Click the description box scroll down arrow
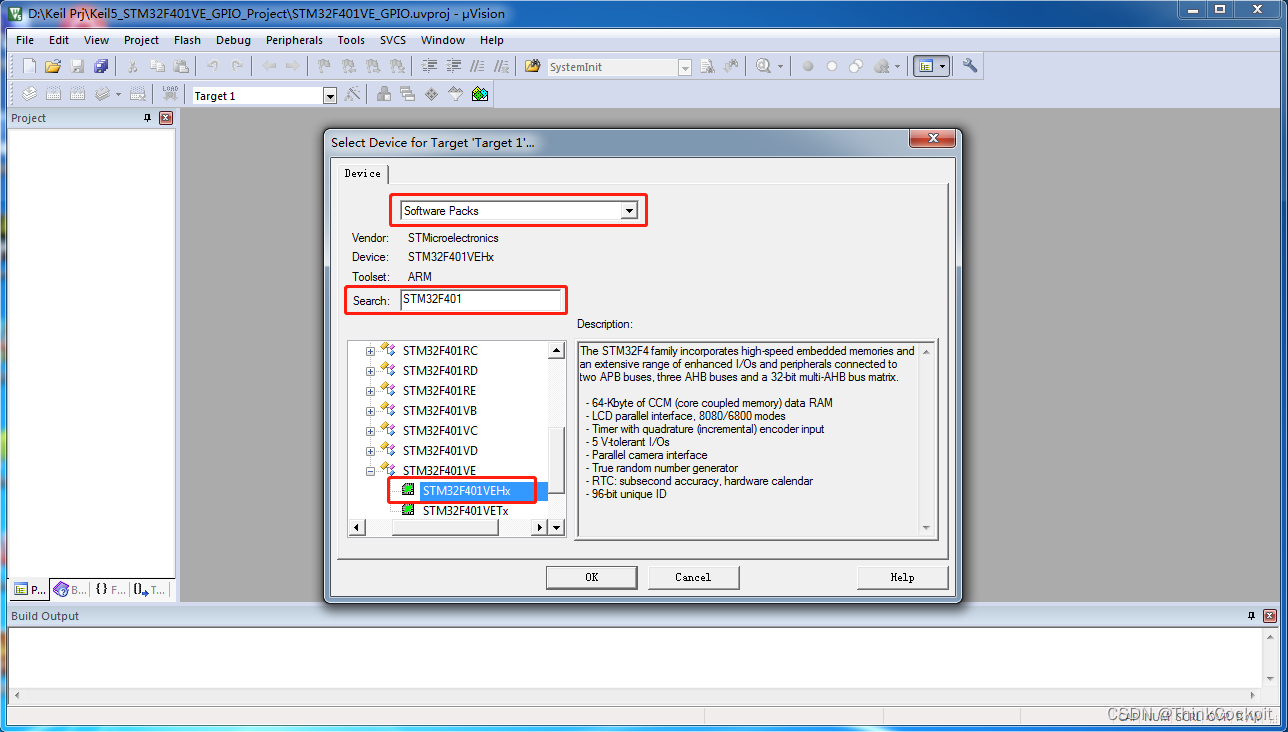 [926, 528]
